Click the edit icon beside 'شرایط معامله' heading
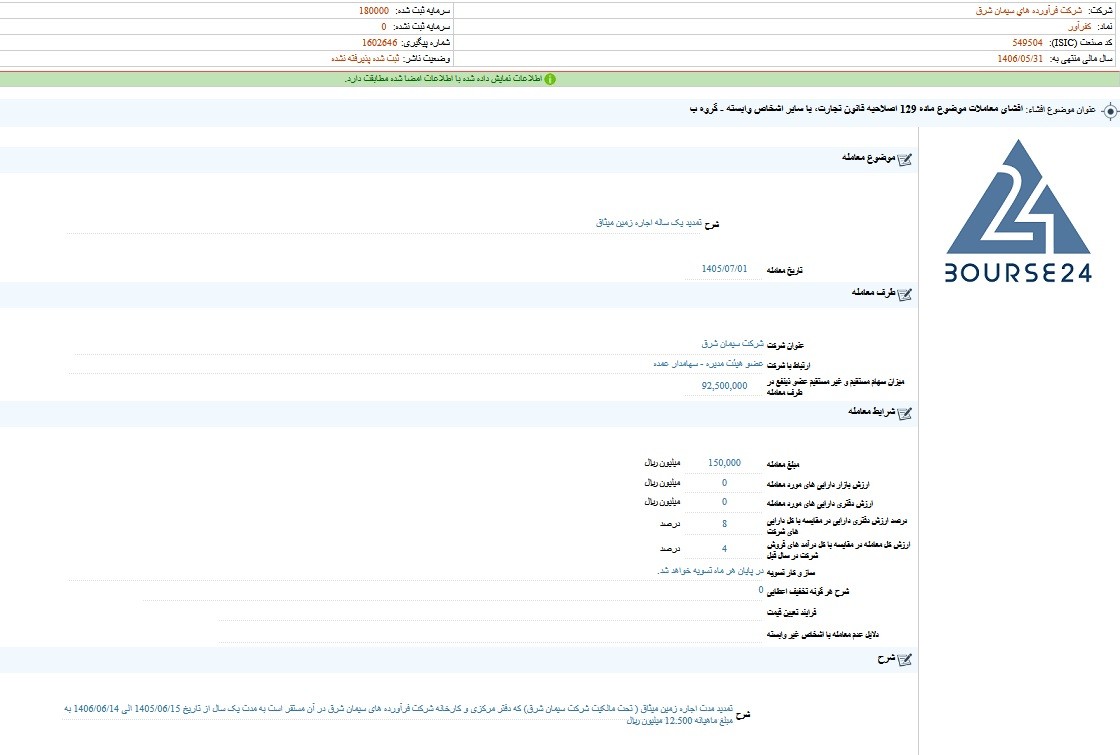This screenshot has height=755, width=1120. pos(904,413)
